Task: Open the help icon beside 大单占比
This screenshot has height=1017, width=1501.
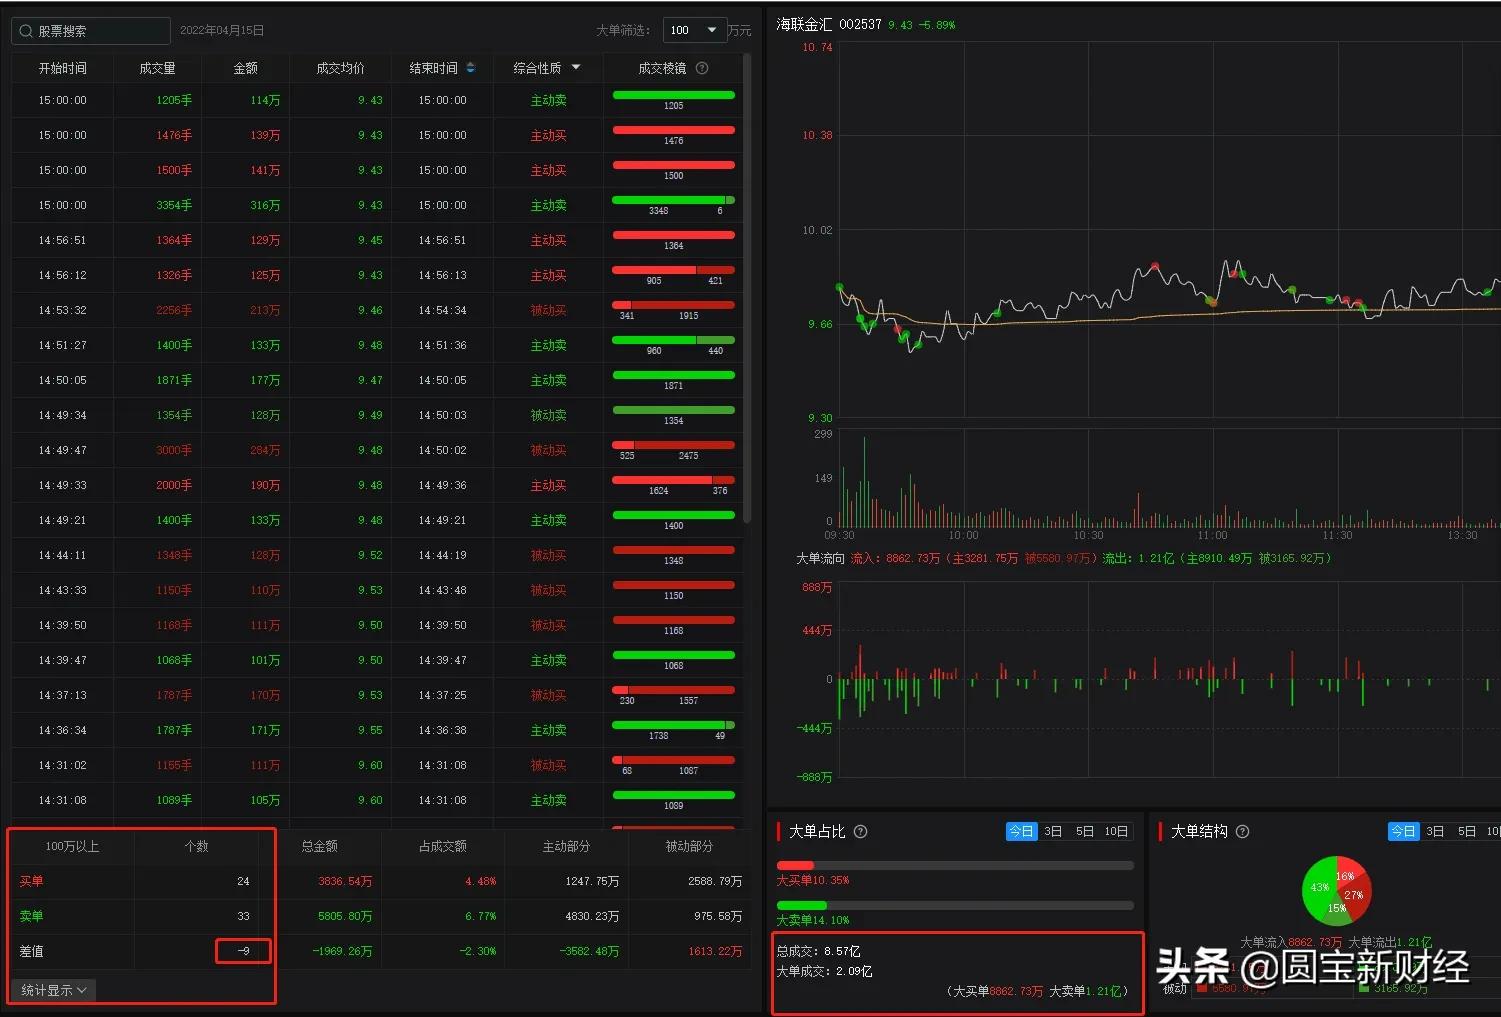Action: coord(860,832)
